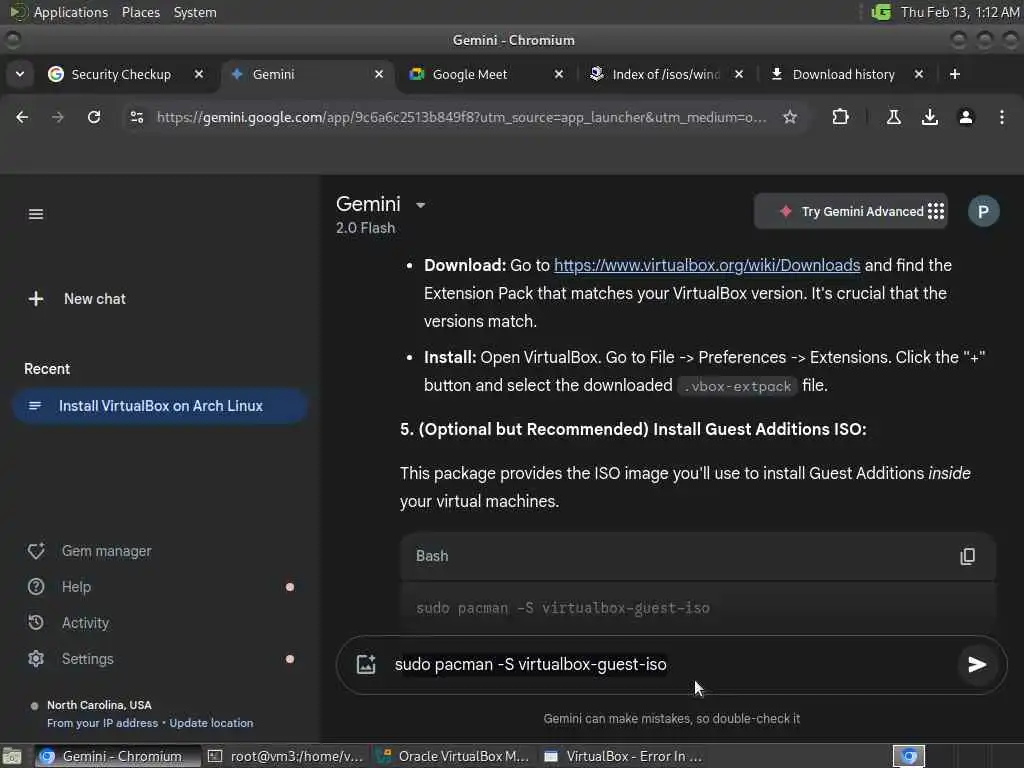Close the Gemini tab
Viewport: 1024px width, 768px height.
click(379, 74)
